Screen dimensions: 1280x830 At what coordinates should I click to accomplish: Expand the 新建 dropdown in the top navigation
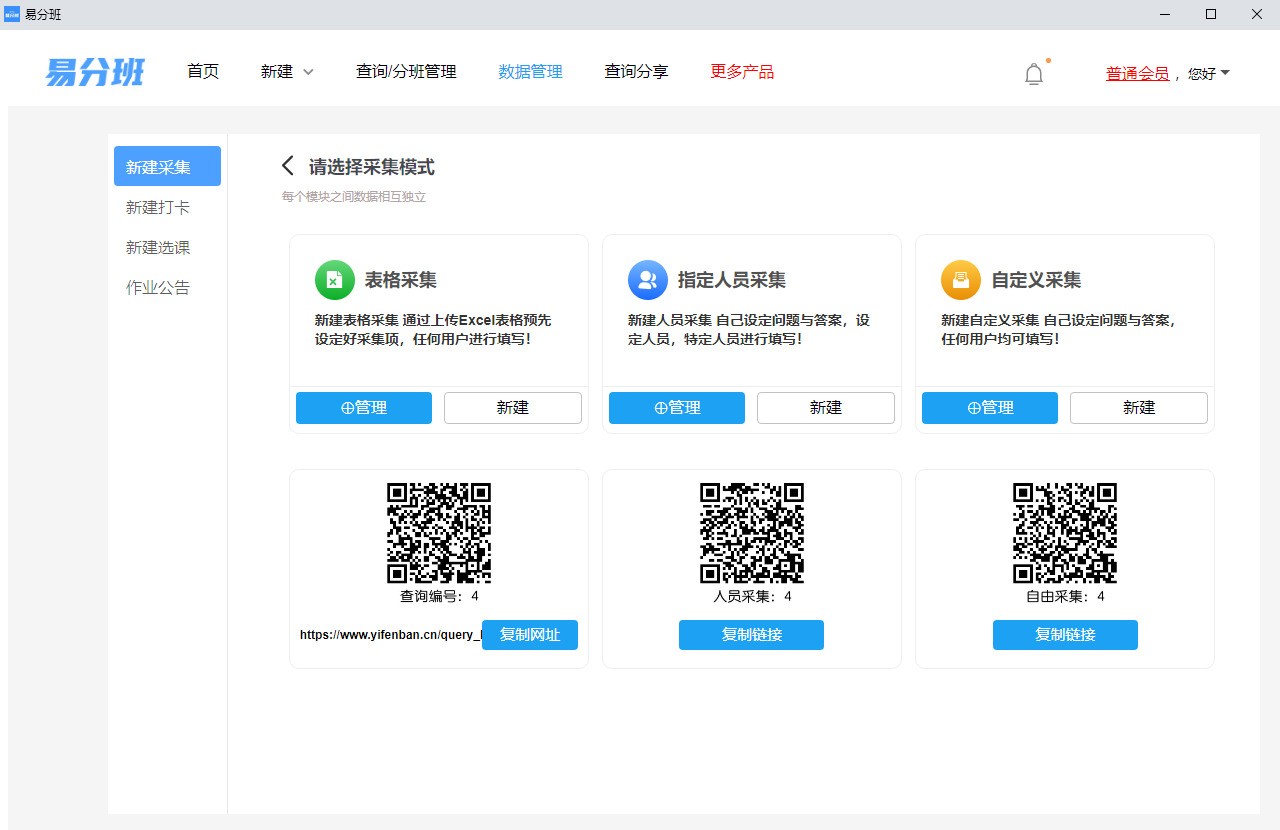coord(287,72)
